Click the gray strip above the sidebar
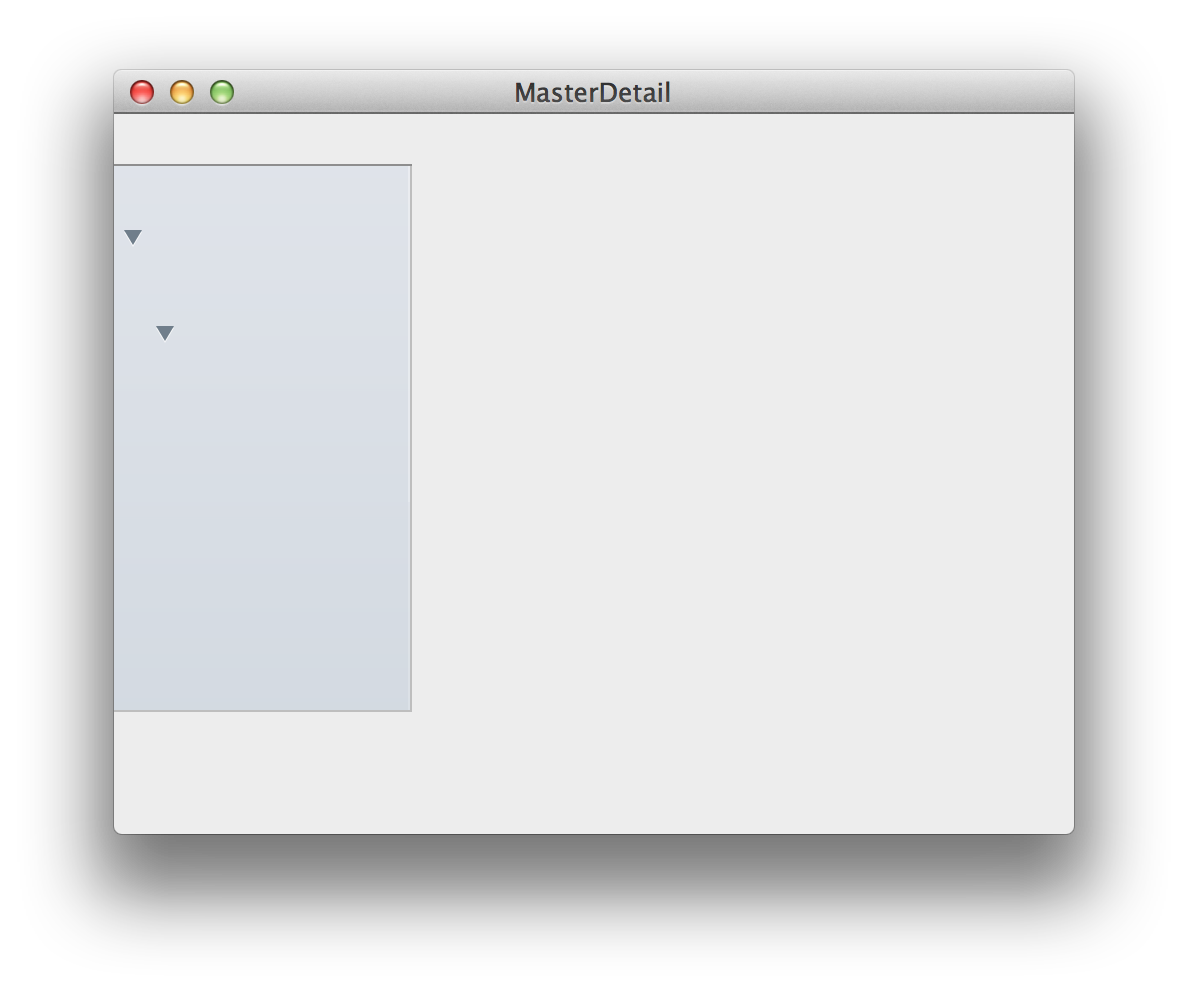Screen dimensions: 1188x992 262,139
